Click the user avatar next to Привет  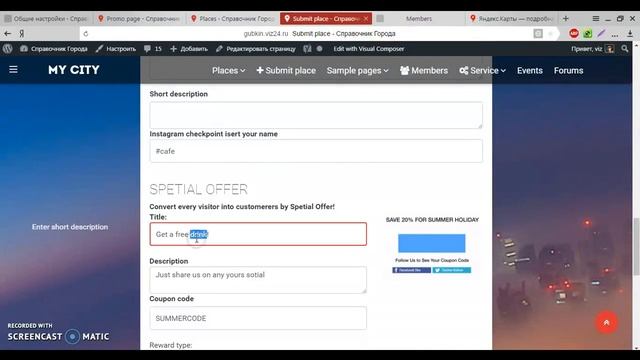[610, 49]
